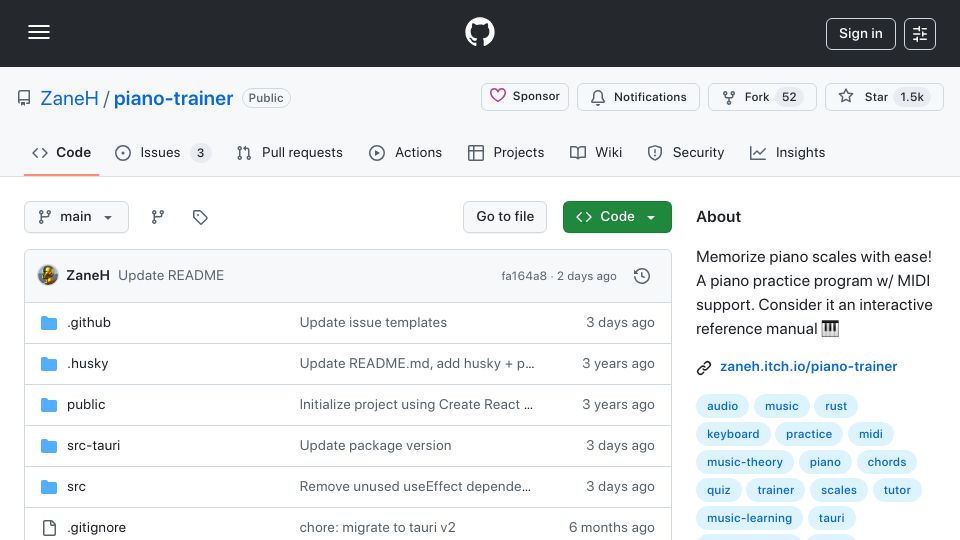Expand the green Code dropdown
Screen dimensions: 960x540
tap(617, 217)
